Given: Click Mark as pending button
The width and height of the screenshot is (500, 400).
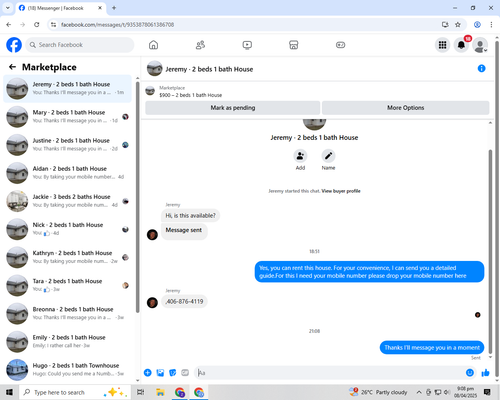Looking at the screenshot, I should click(x=233, y=108).
